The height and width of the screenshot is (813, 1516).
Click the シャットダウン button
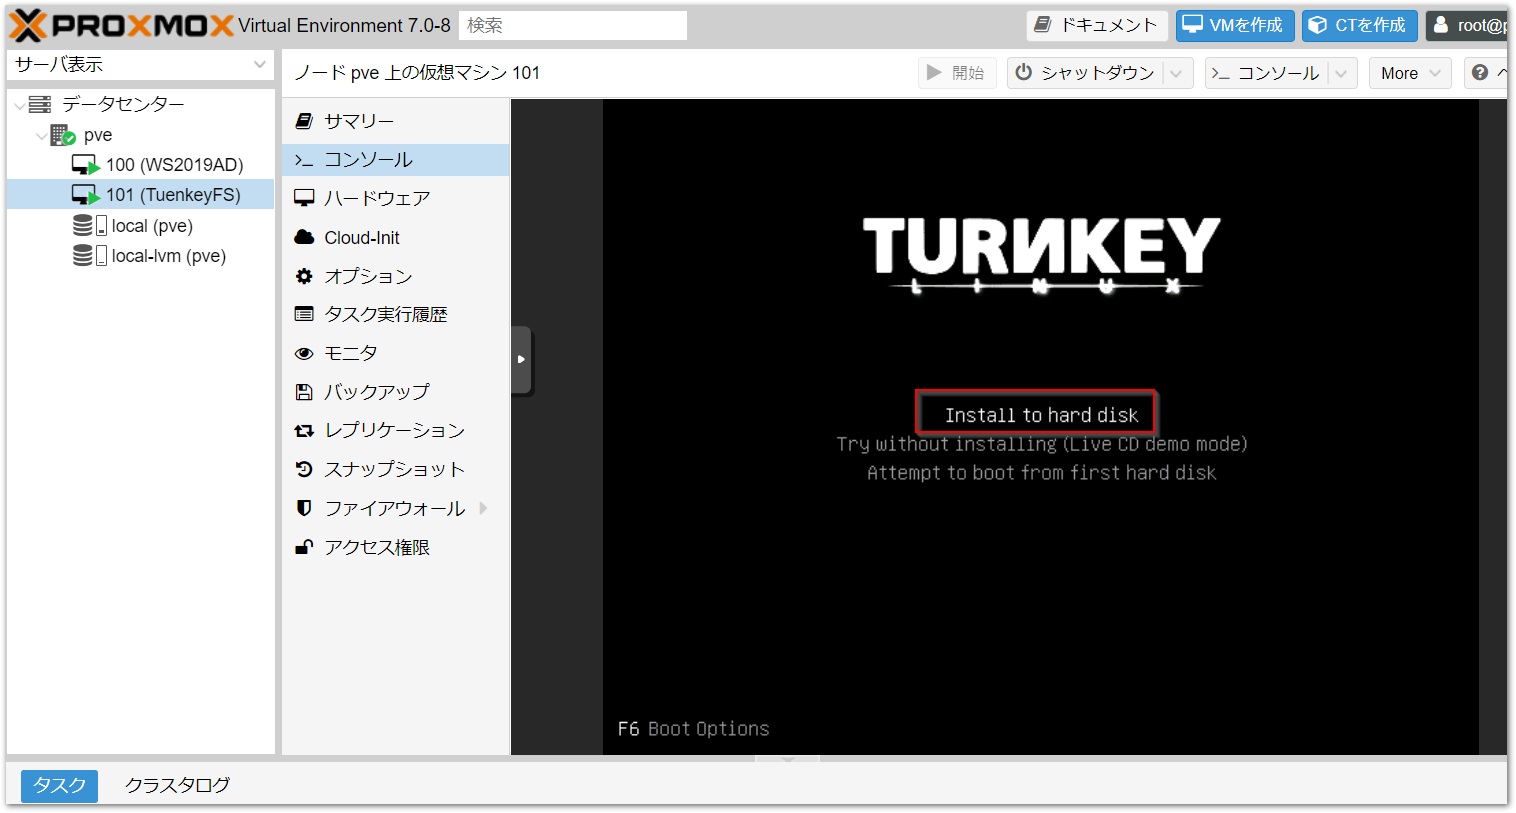click(1085, 73)
